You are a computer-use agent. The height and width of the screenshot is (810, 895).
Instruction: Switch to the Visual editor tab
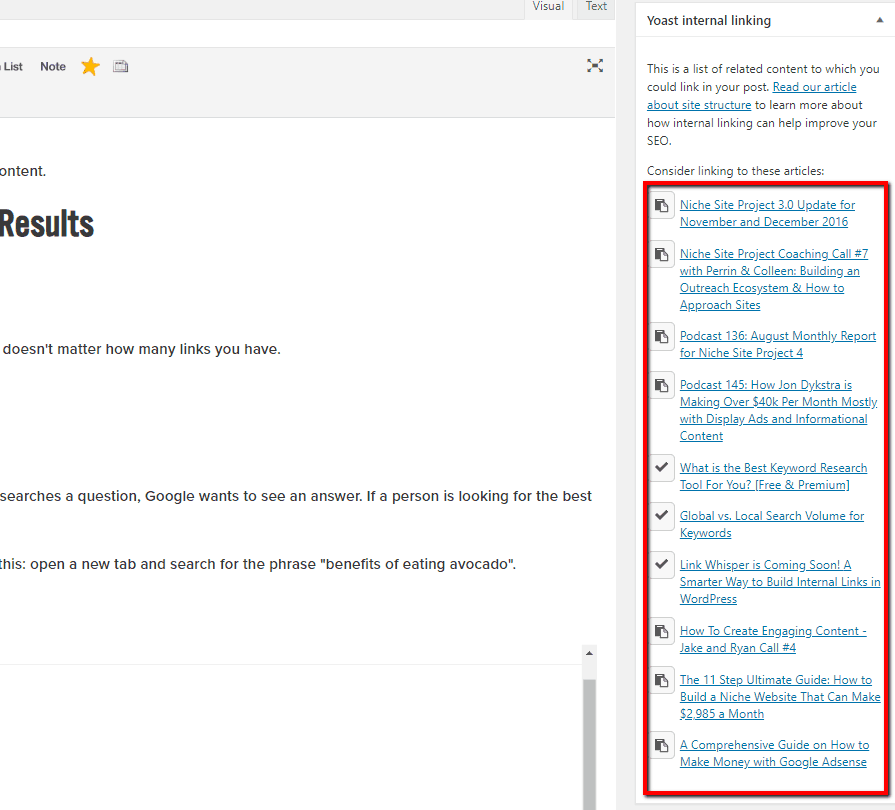[548, 7]
